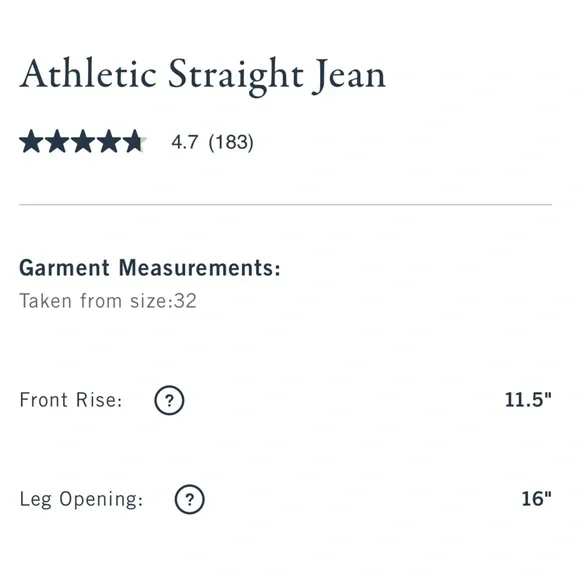Screen dimensions: 580x580
Task: Click the partially filled fifth star
Action: point(135,141)
